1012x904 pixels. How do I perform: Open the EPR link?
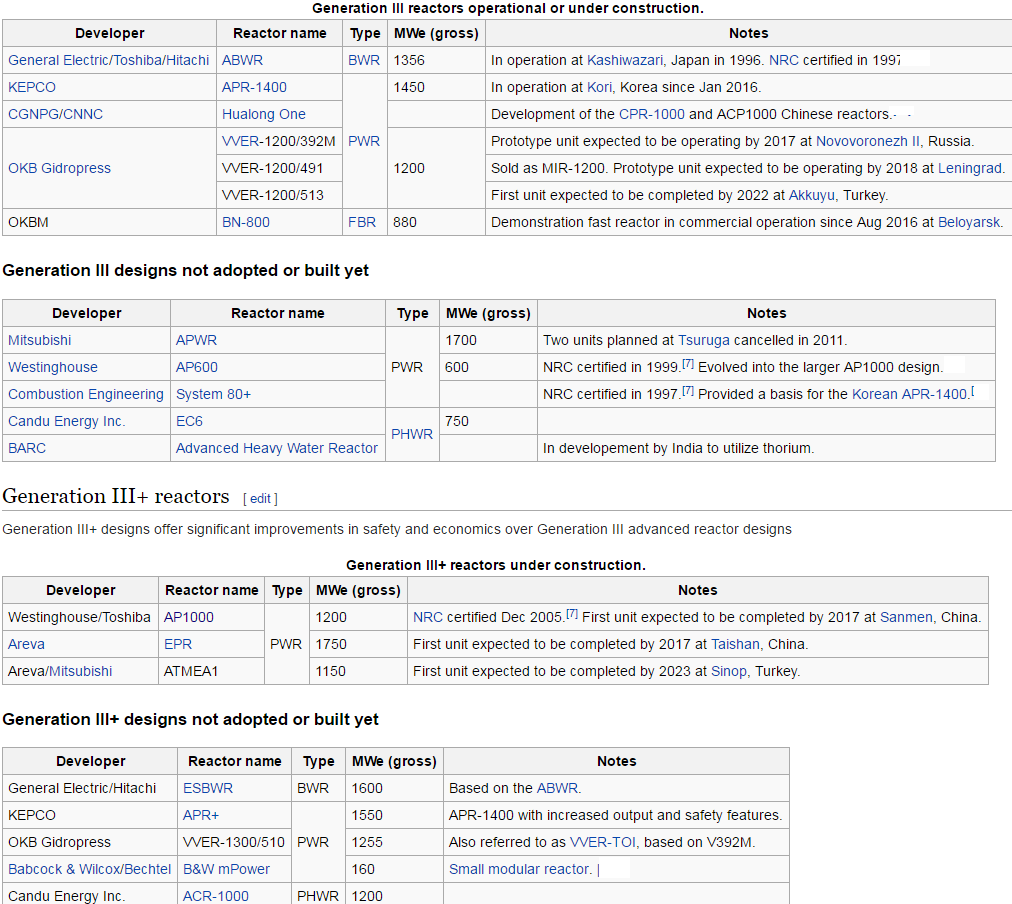[178, 645]
